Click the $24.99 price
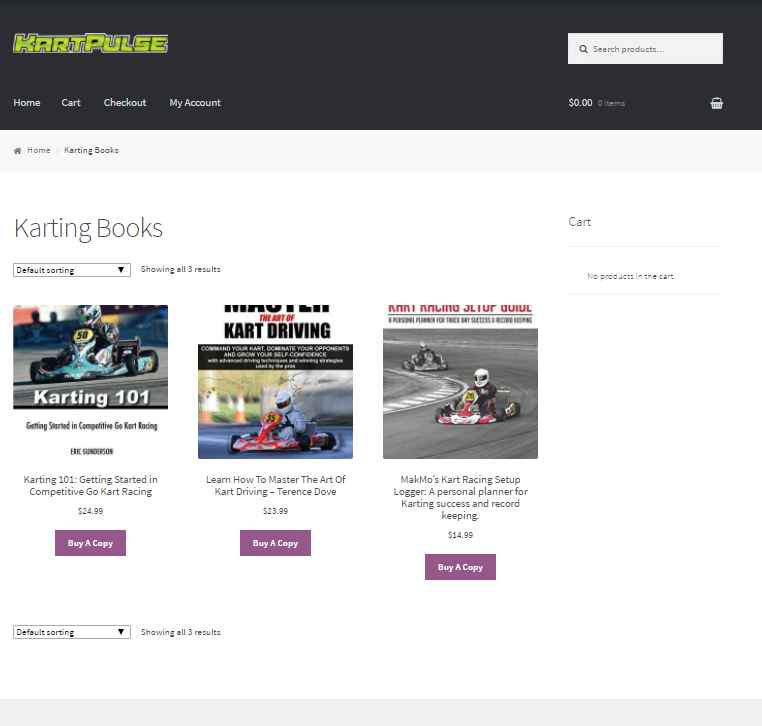Screen dimensions: 762x726 pyautogui.click(x=90, y=511)
